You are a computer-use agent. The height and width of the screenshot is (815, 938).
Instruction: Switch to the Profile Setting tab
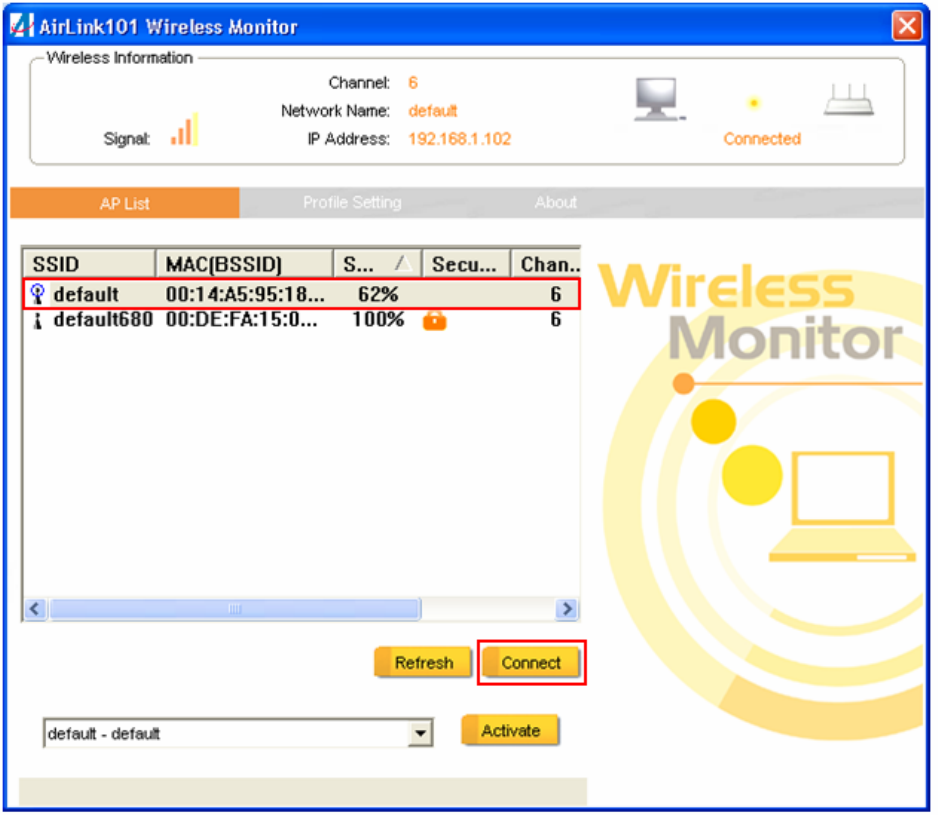pos(352,202)
